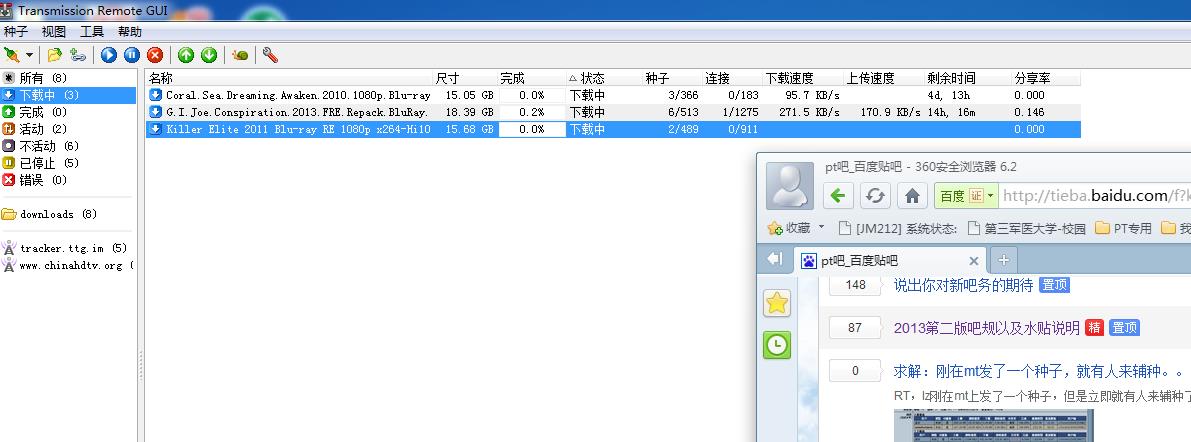Open the PT专用 bookmark folder
This screenshot has width=1191, height=442.
click(1123, 228)
